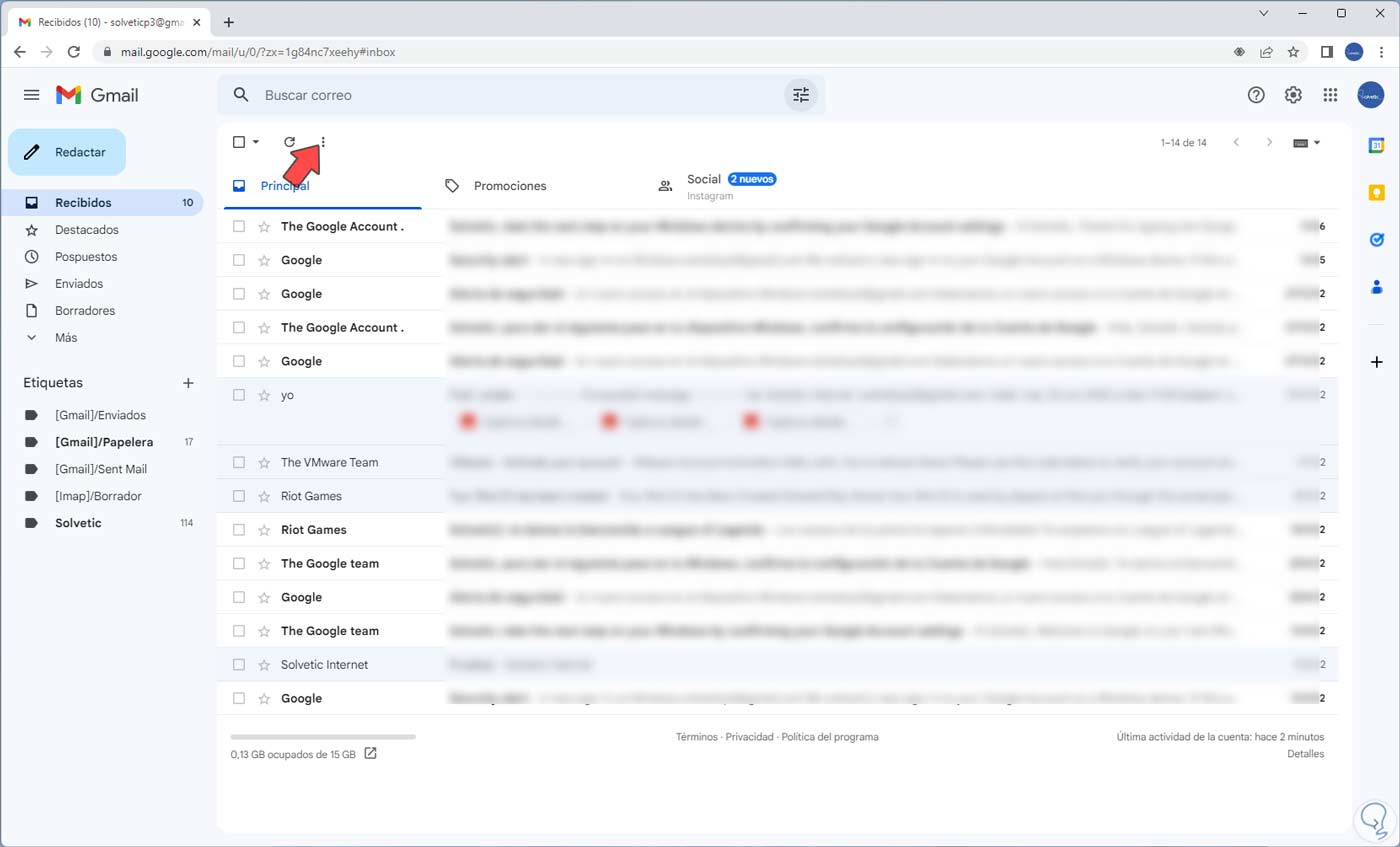This screenshot has height=847, width=1400.
Task: Open storage management link icon
Action: 370,753
